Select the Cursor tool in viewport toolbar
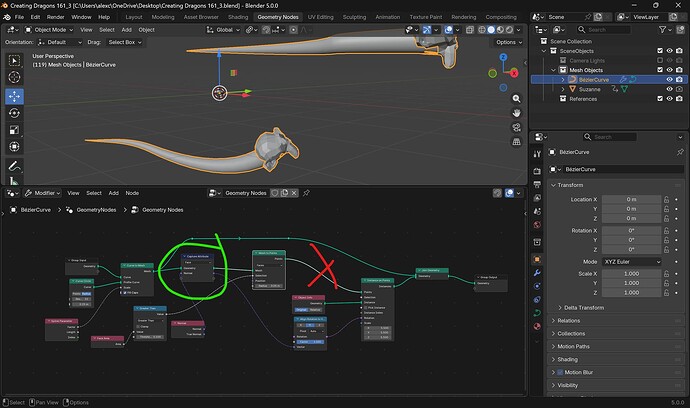 [15, 78]
